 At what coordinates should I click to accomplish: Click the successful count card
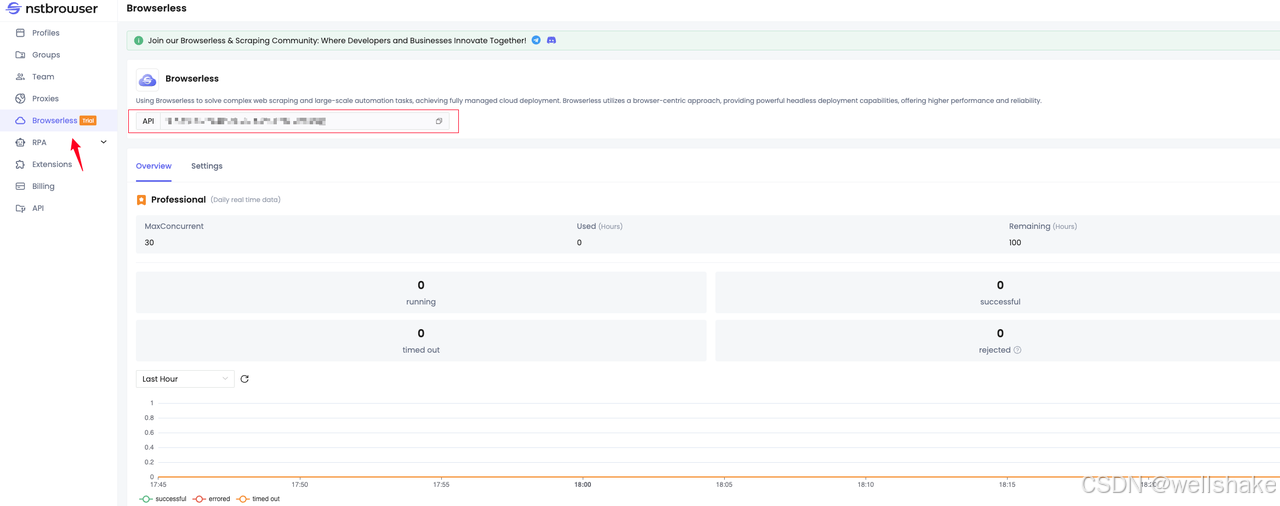click(1000, 293)
